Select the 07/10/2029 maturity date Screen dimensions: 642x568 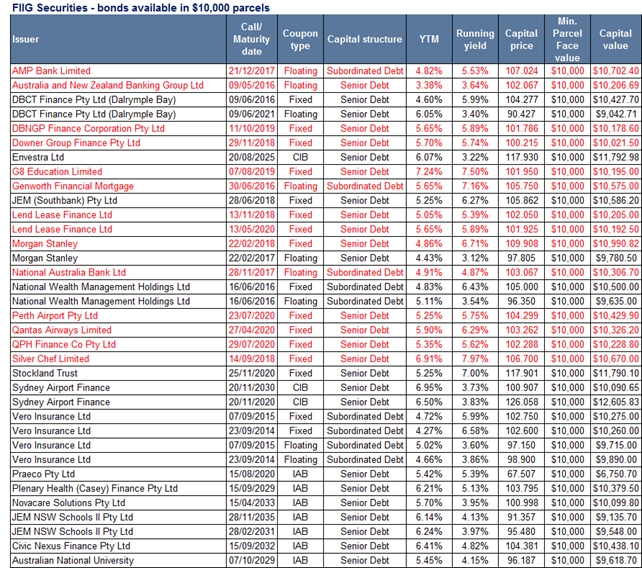pos(252,560)
